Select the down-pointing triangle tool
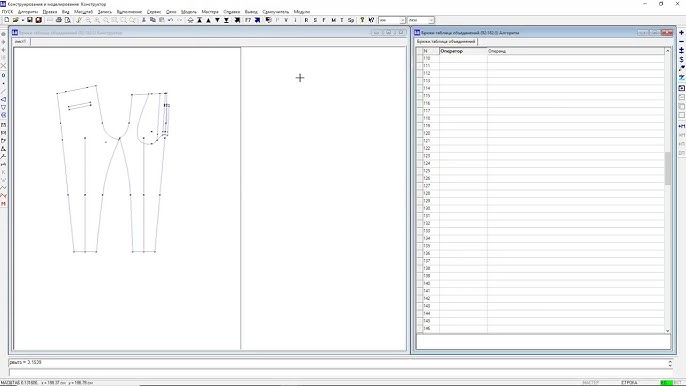Image resolution: width=686 pixels, height=386 pixels. pos(4,107)
